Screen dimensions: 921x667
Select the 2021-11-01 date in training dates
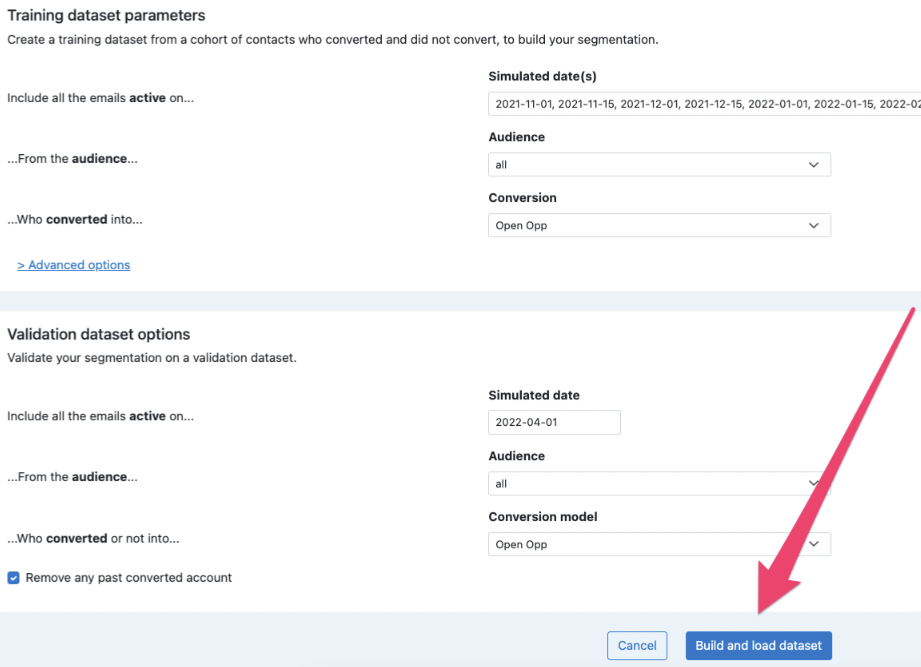click(523, 104)
